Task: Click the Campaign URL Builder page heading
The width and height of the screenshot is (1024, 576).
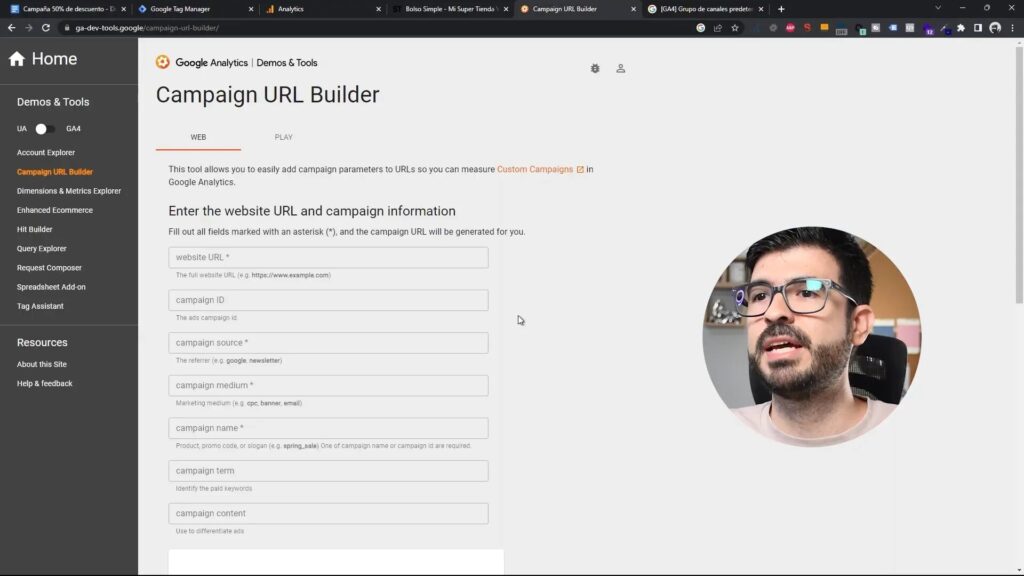Action: point(267,95)
